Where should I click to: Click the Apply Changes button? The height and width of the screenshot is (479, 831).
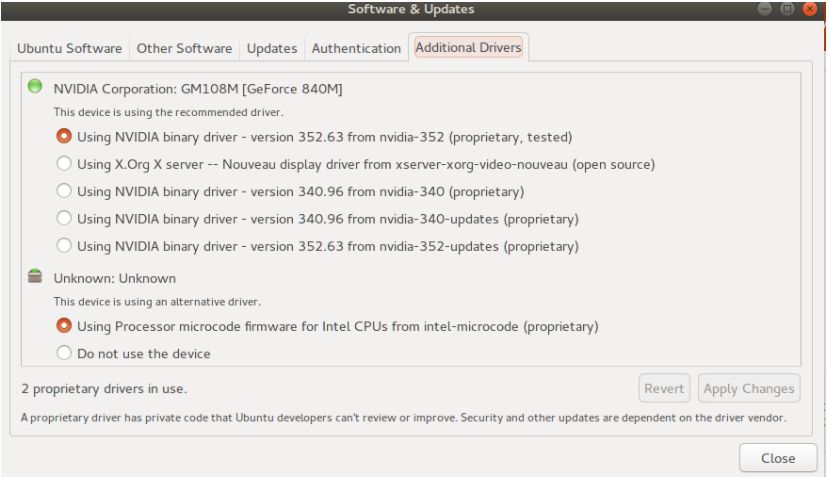tap(749, 388)
